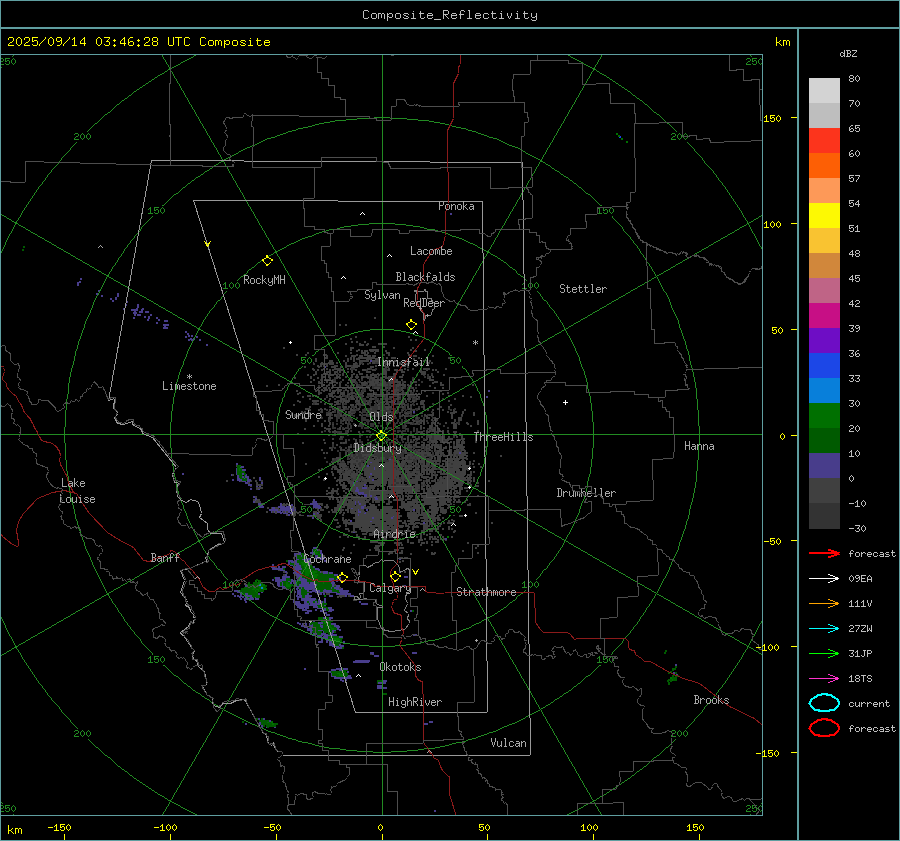Click the -30 value in dBZ legend
This screenshot has width=900, height=841.
point(857,528)
